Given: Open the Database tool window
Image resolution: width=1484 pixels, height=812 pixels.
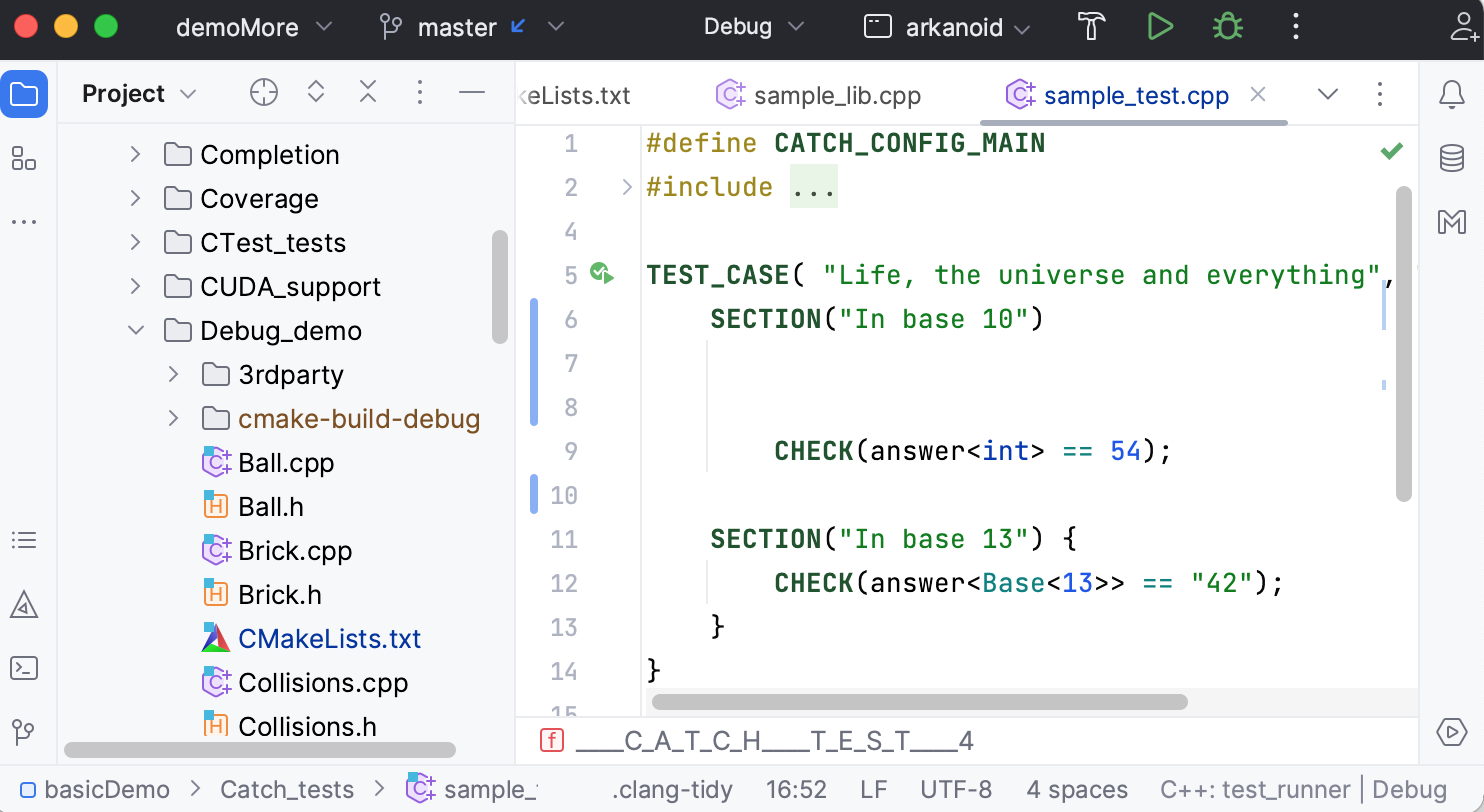Looking at the screenshot, I should (1451, 158).
